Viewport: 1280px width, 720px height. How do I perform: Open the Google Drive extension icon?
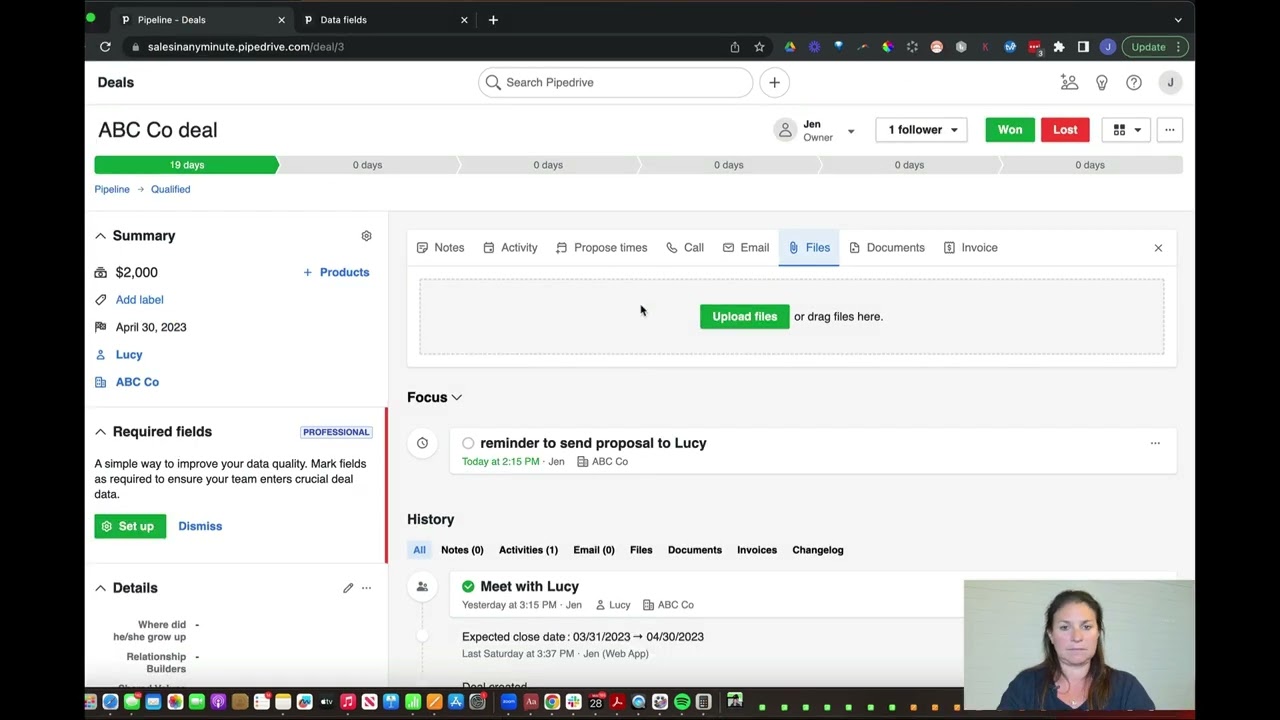coord(790,47)
